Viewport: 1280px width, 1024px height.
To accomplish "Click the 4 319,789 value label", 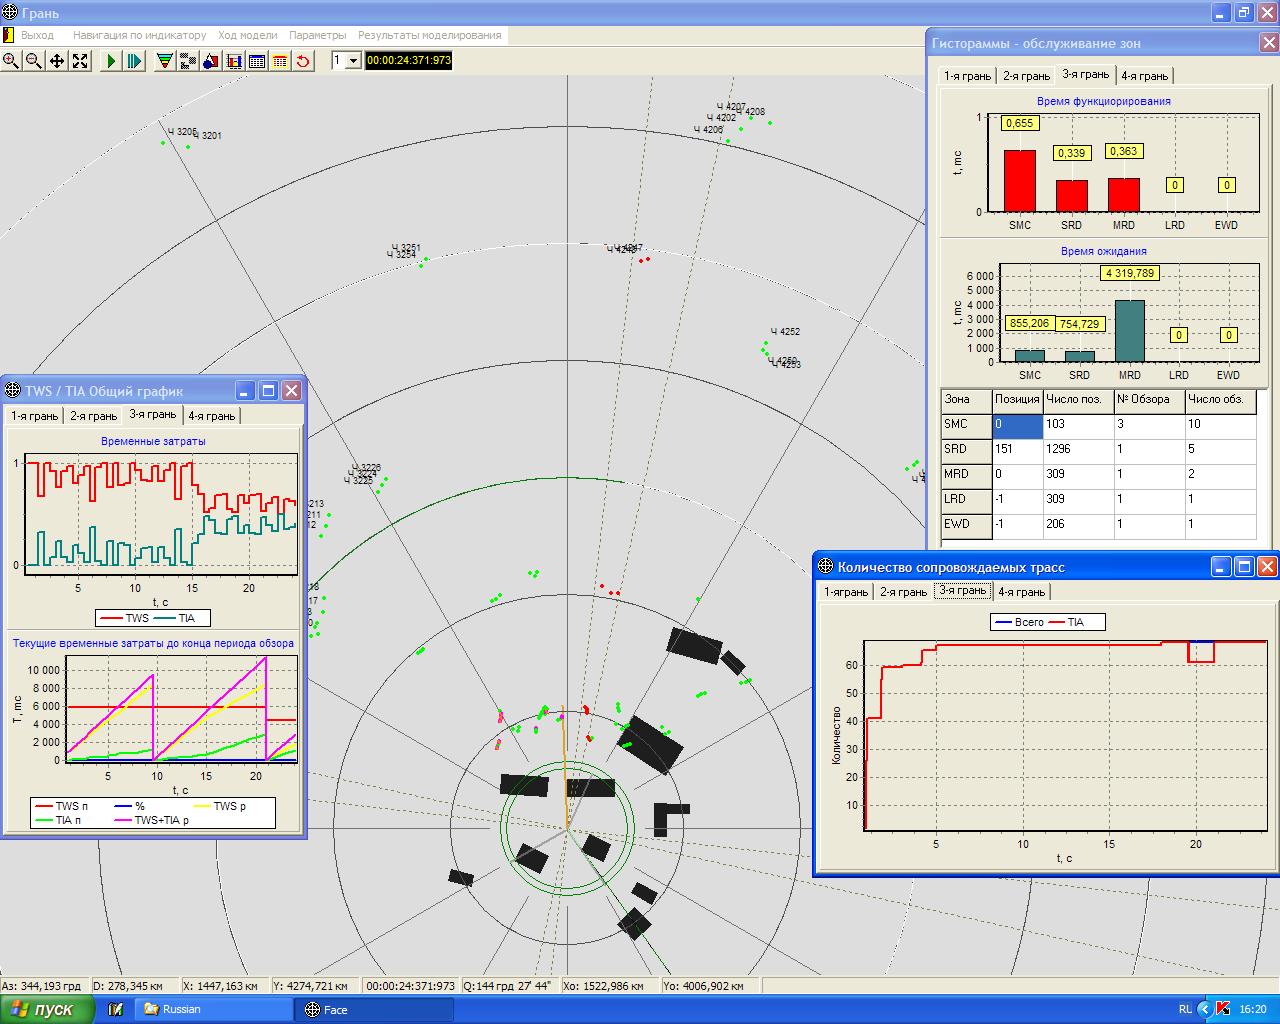I will point(1129,273).
